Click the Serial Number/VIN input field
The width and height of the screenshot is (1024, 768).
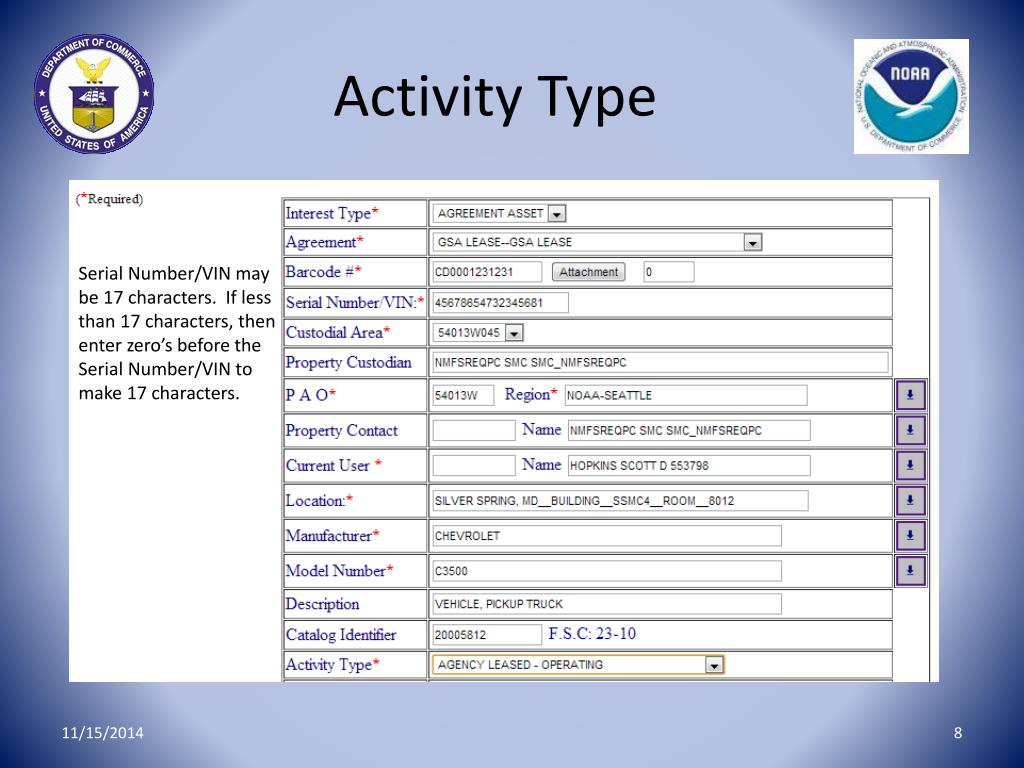(500, 303)
